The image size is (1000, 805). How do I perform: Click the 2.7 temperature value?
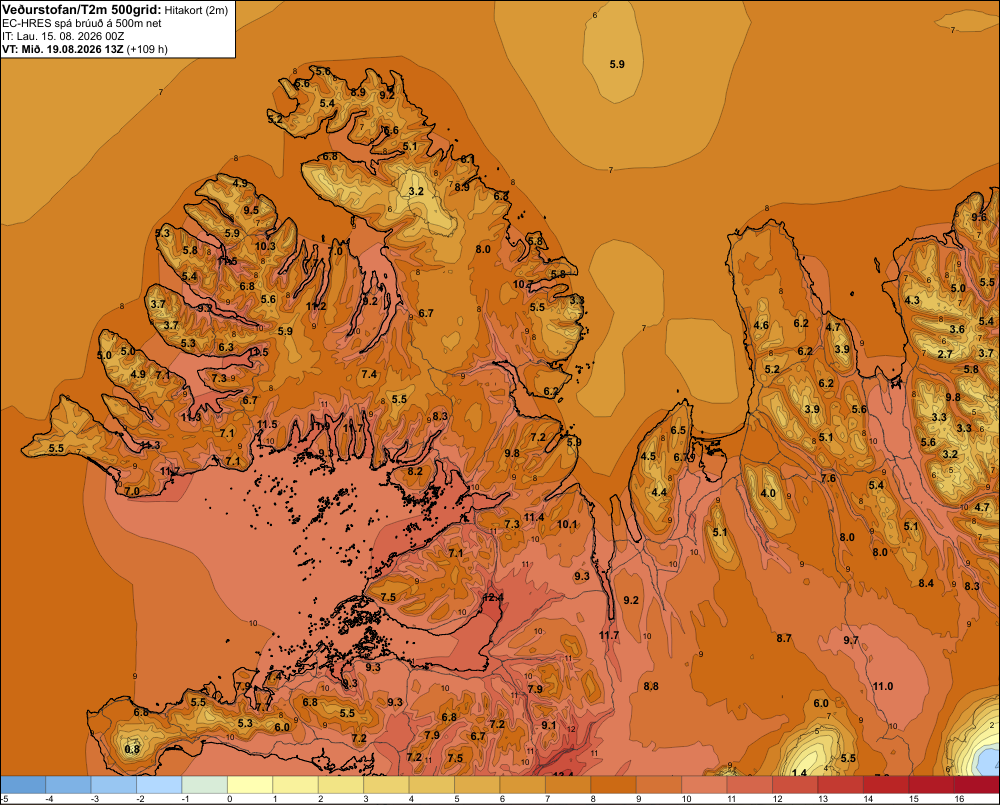point(945,354)
